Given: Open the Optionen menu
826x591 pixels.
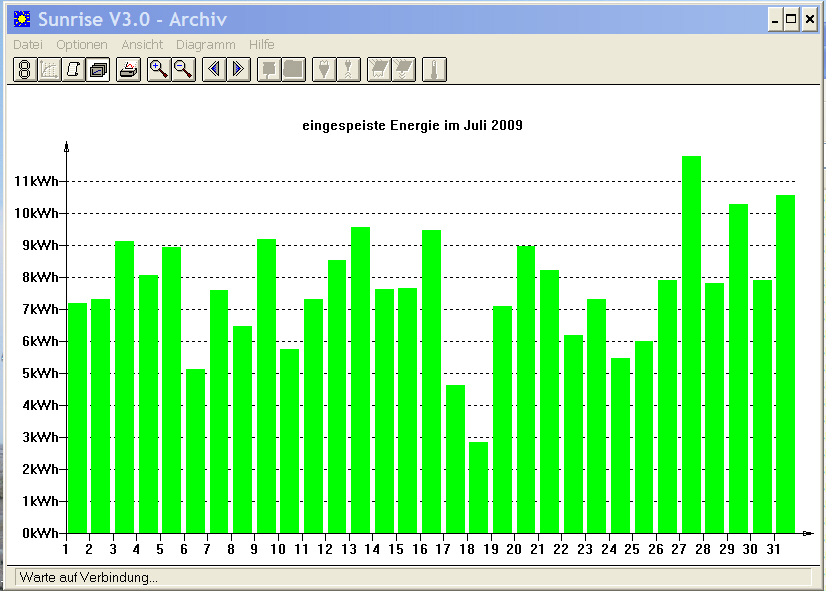Looking at the screenshot, I should pos(82,45).
